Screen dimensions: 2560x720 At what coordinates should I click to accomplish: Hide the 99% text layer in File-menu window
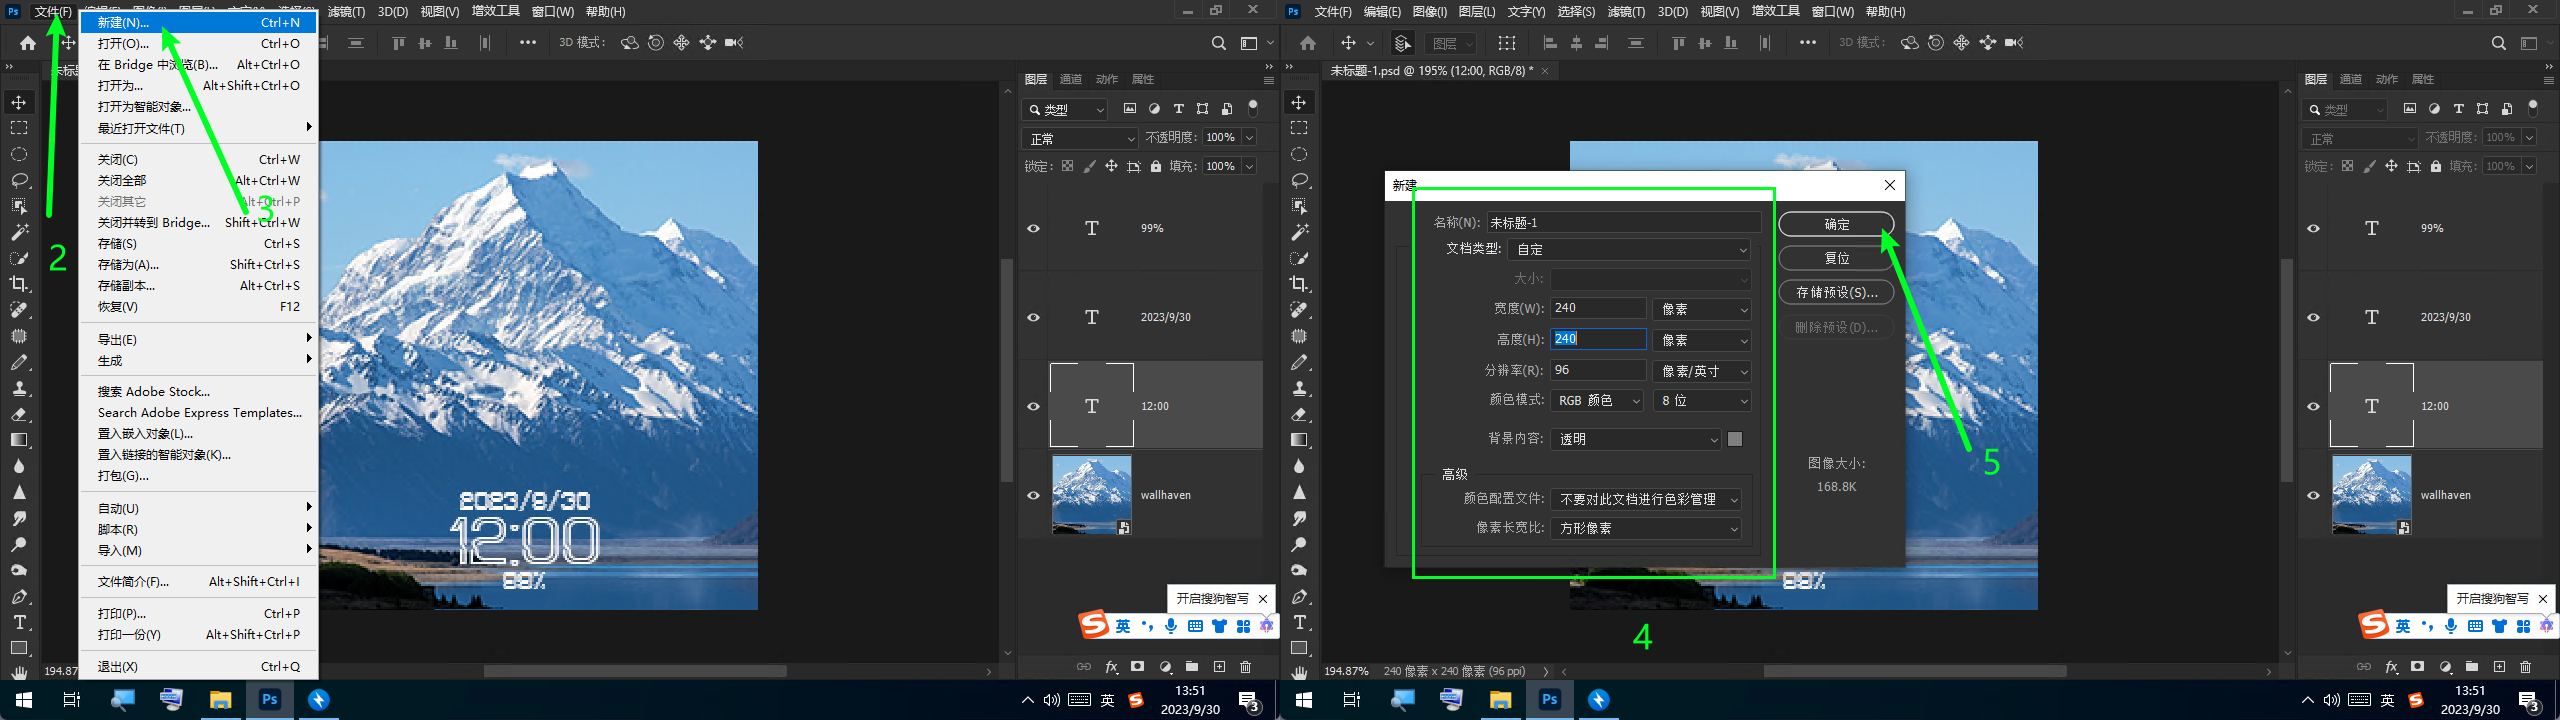coord(1033,228)
